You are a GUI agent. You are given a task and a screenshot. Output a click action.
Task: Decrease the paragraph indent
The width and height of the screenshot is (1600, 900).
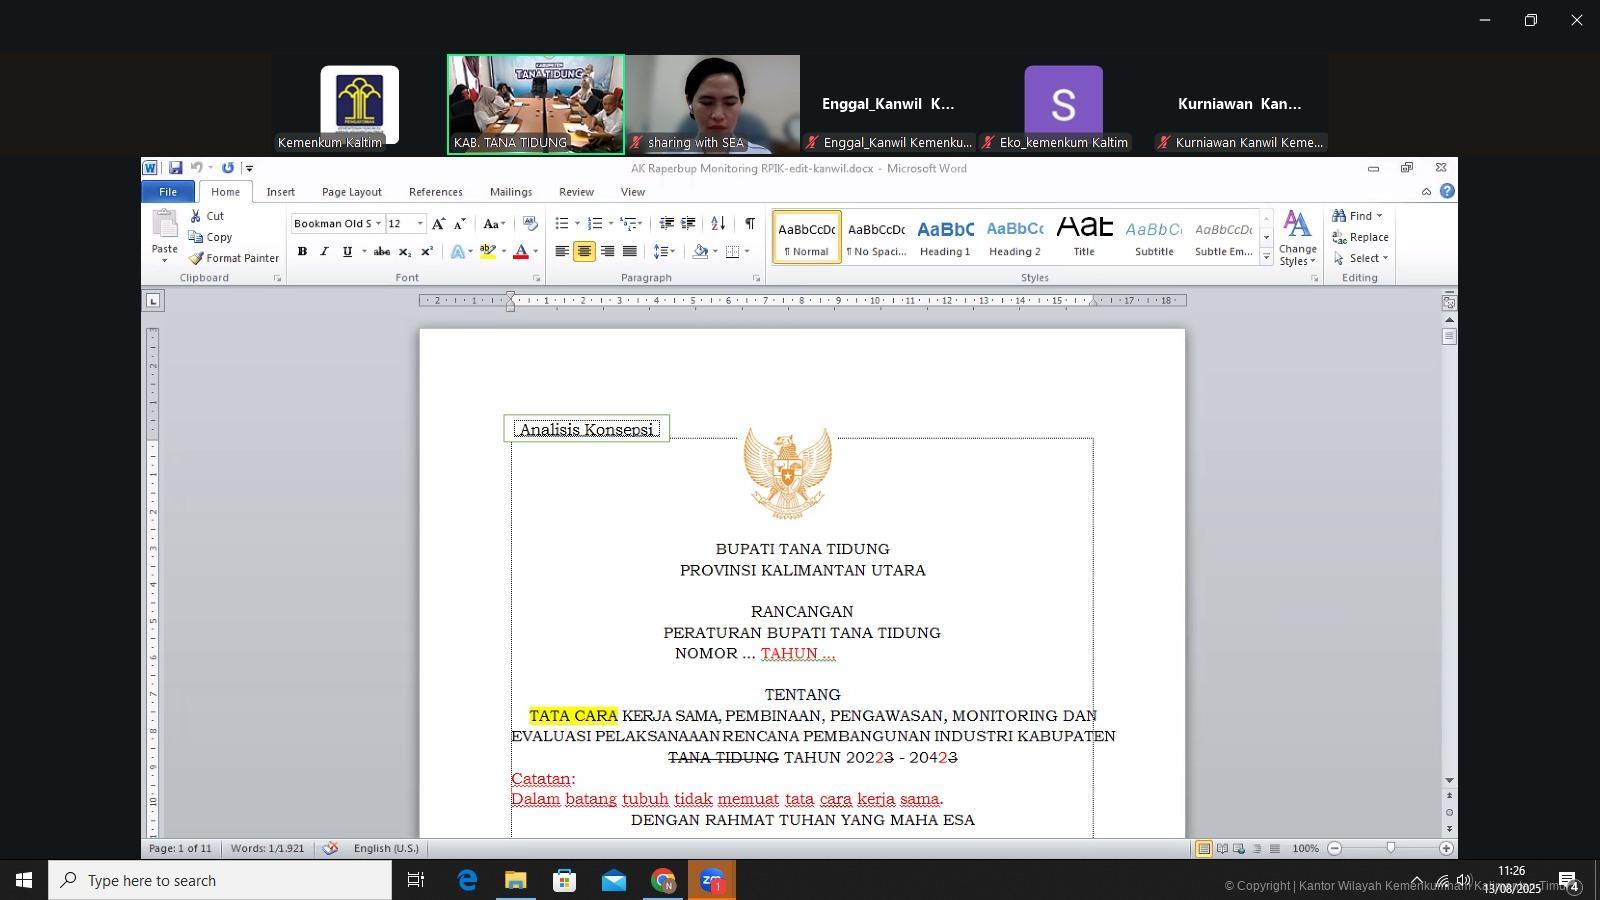coord(666,224)
